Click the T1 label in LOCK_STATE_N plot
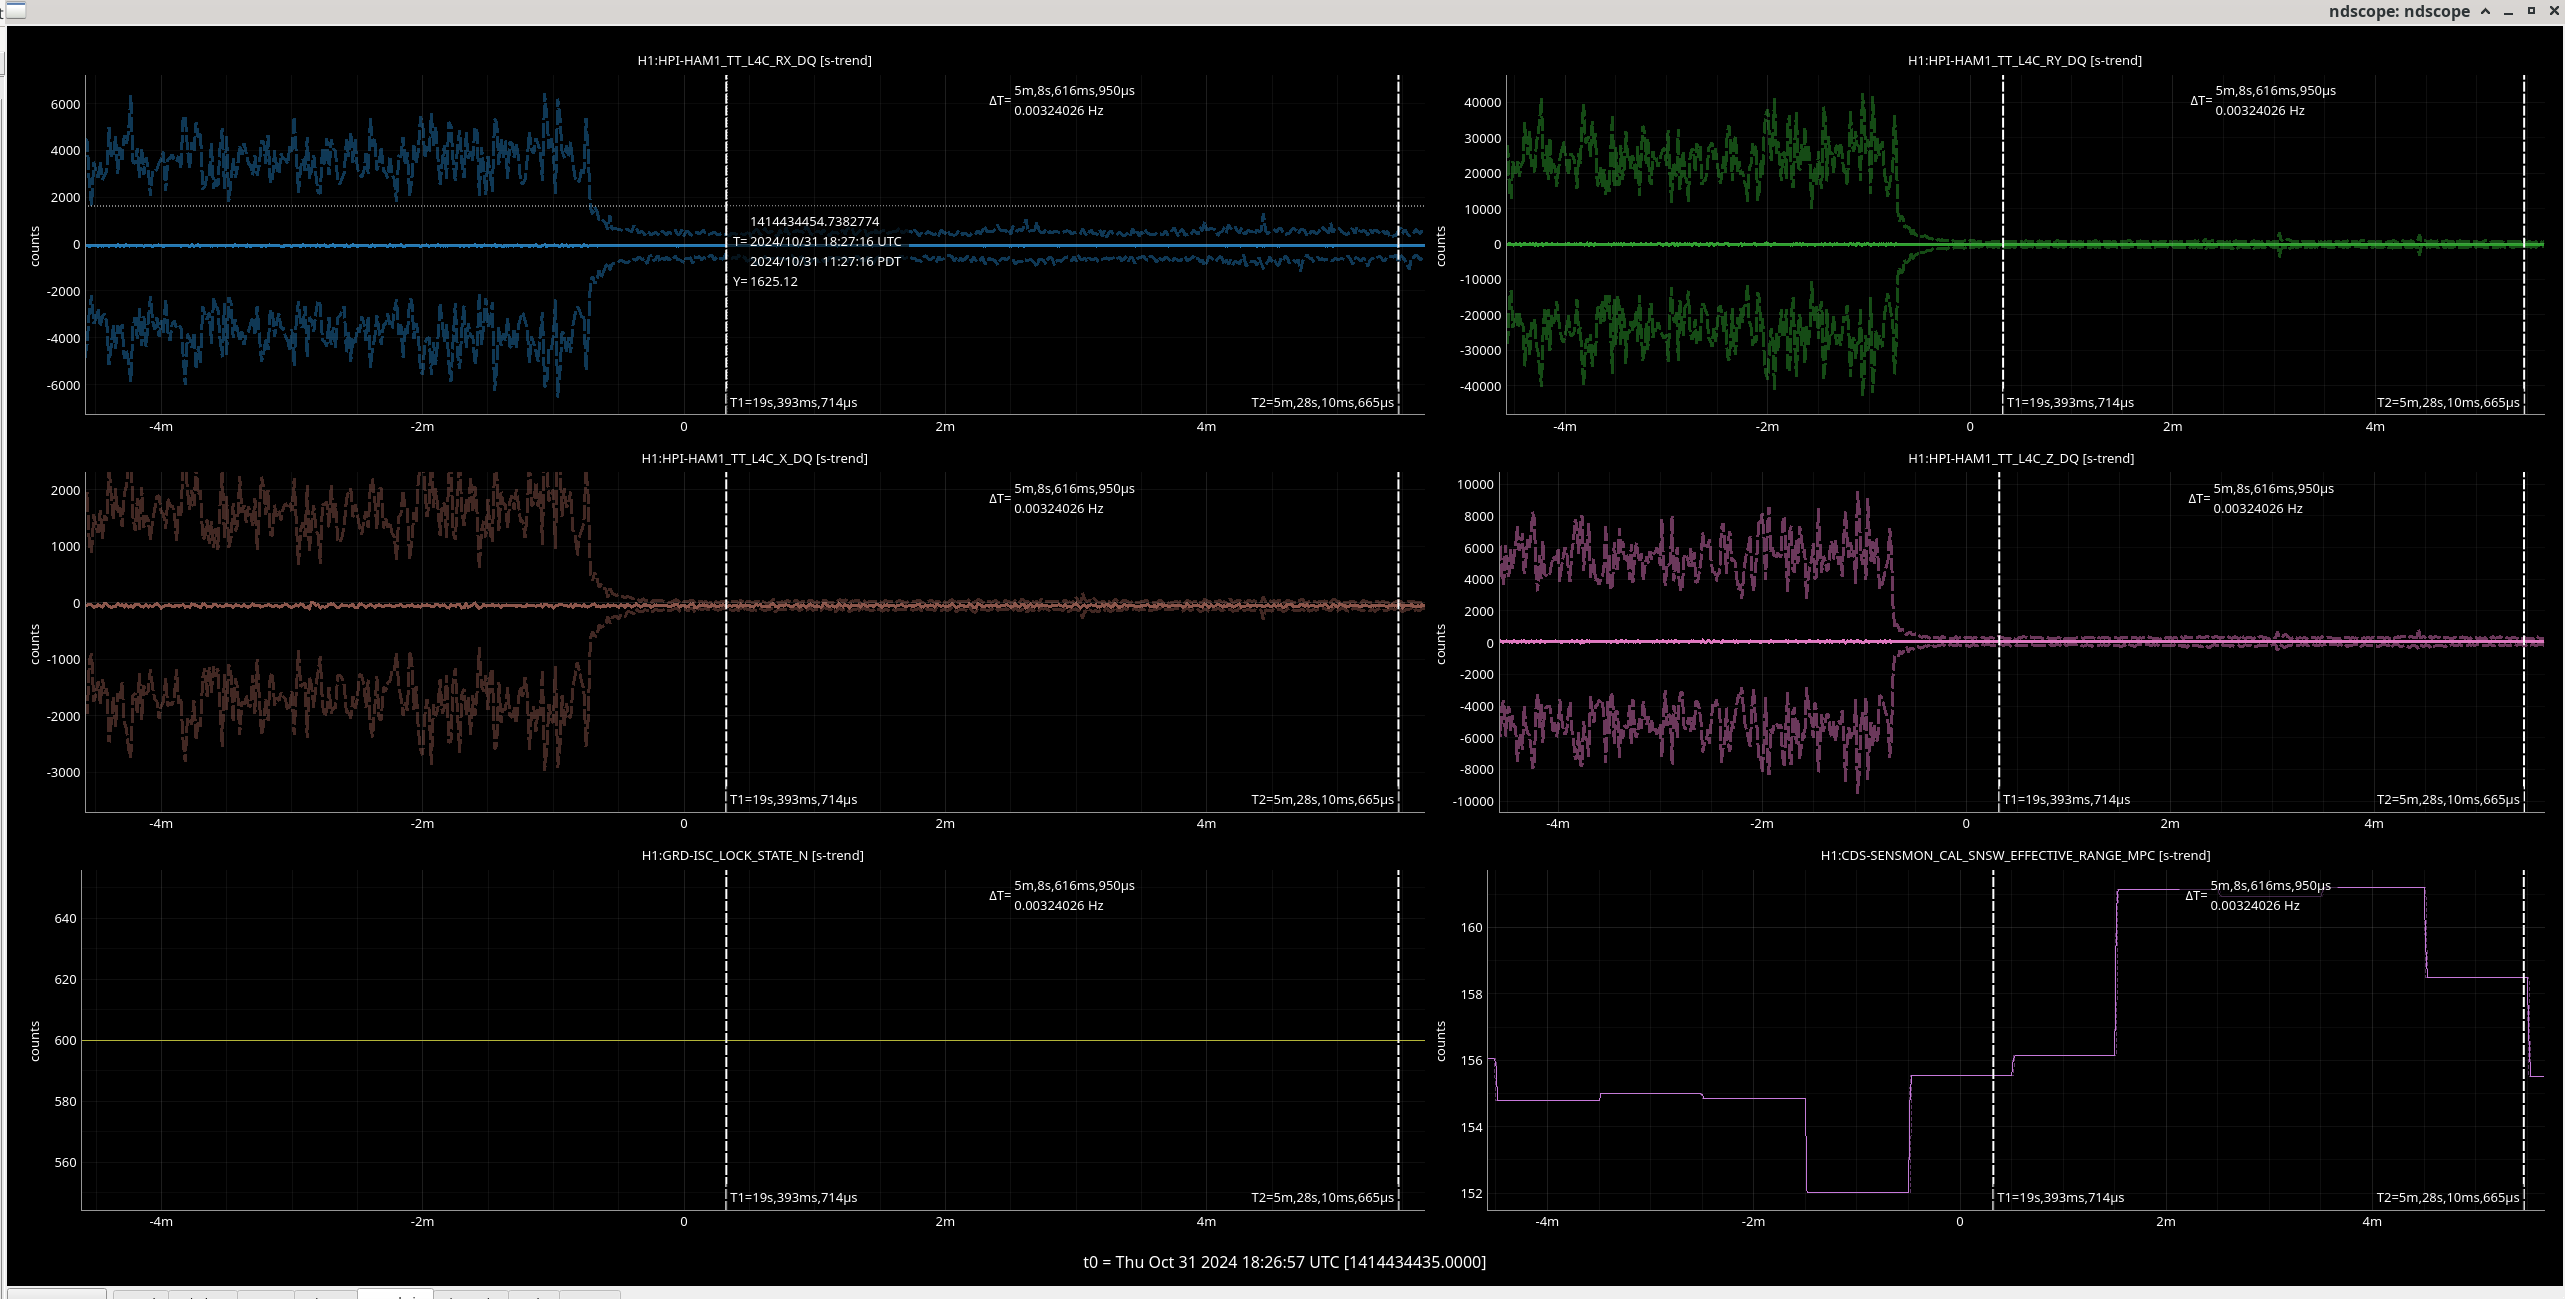The height and width of the screenshot is (1299, 2565). pyautogui.click(x=793, y=1198)
